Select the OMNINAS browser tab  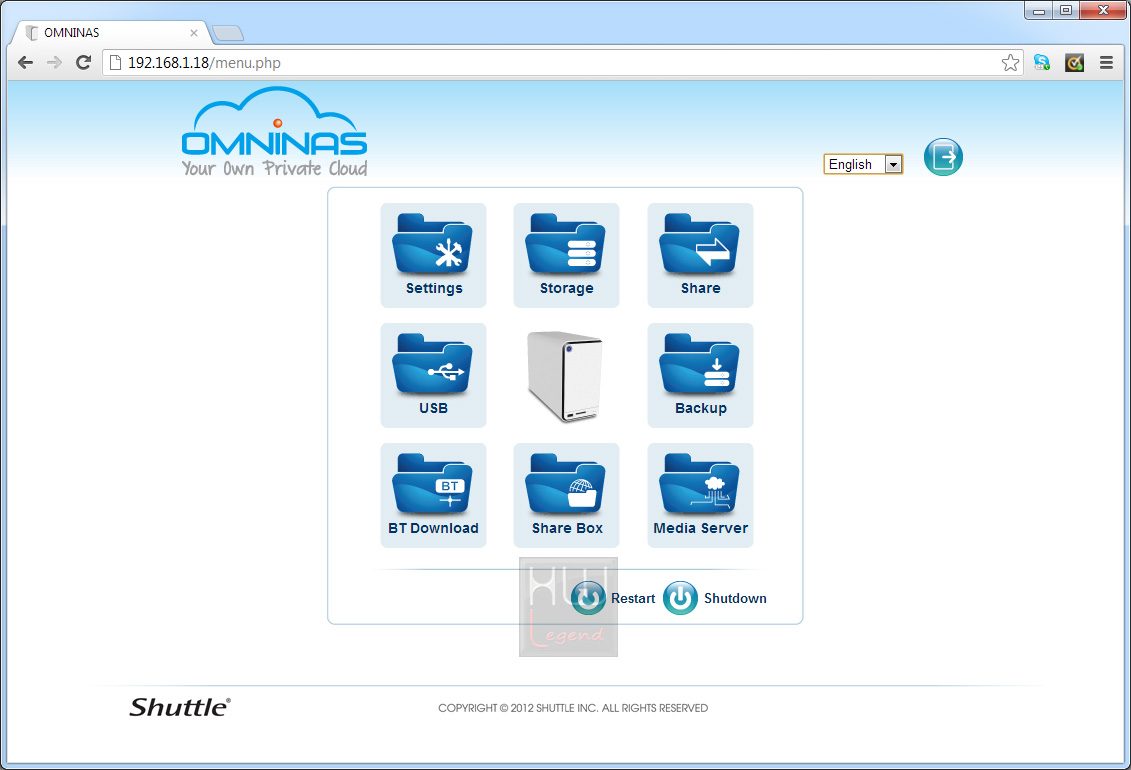coord(112,32)
